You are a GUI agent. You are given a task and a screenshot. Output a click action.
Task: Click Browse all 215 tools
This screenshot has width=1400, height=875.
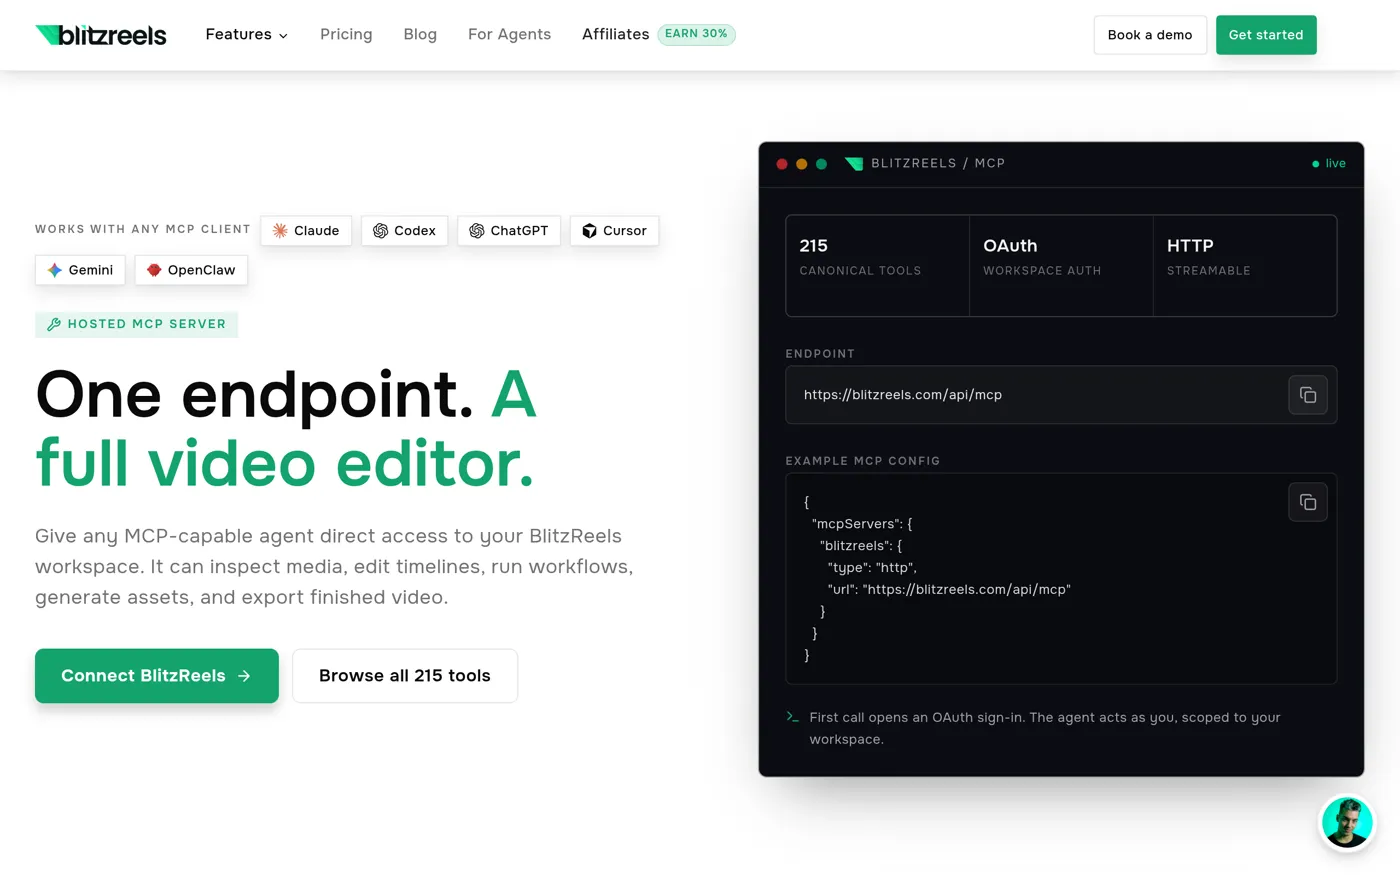click(x=405, y=676)
